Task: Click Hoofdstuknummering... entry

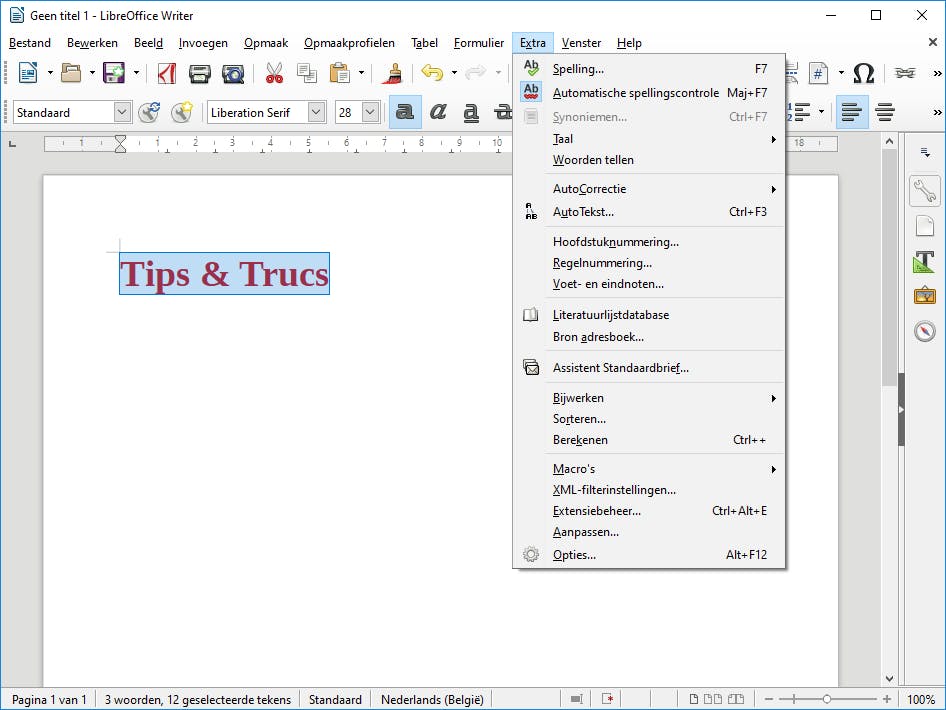Action: tap(649, 242)
